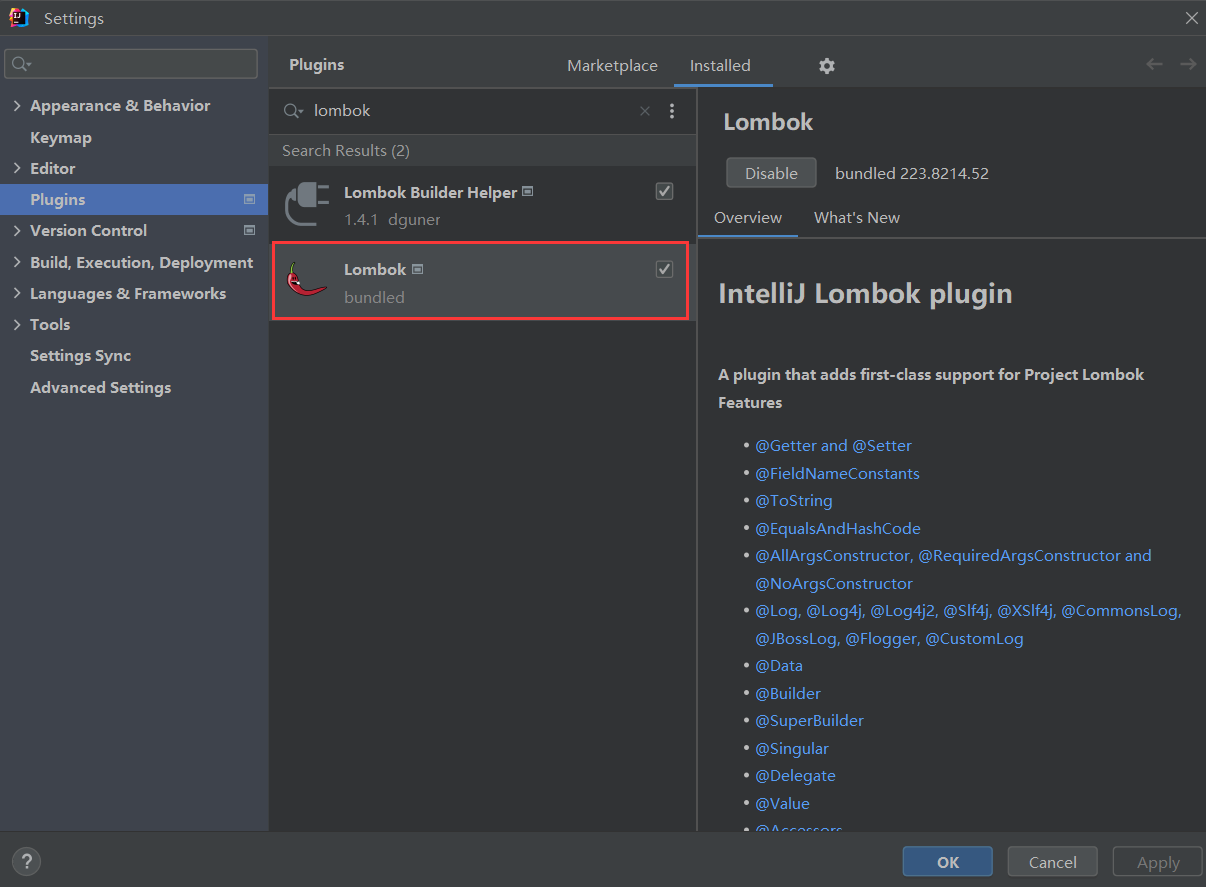
Task: Switch to the Marketplace tab
Action: (612, 66)
